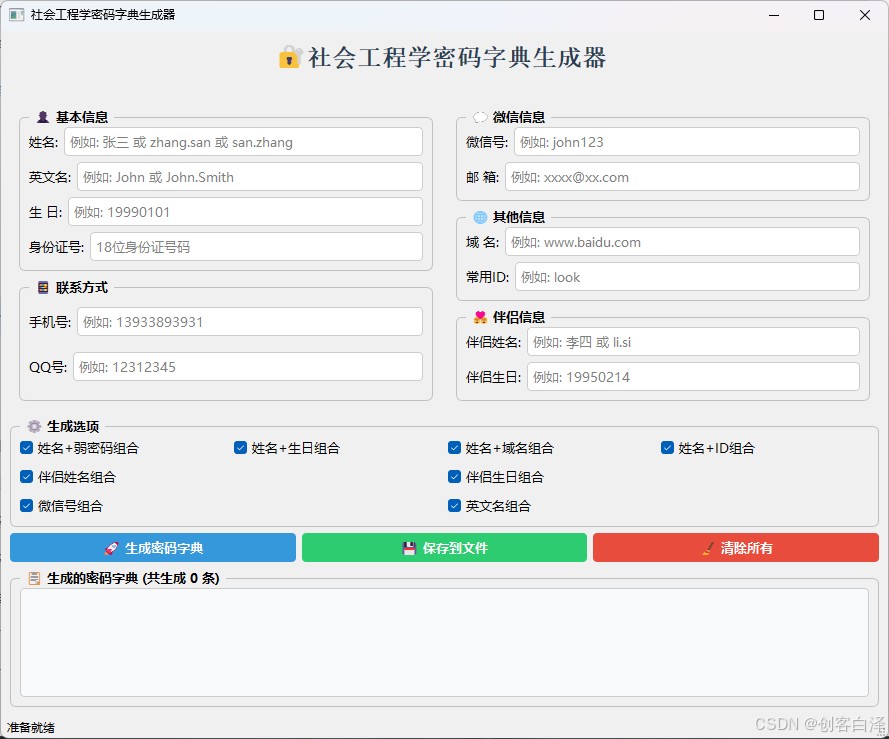Select the 常用ID input field
This screenshot has width=889, height=739.
tap(687, 277)
